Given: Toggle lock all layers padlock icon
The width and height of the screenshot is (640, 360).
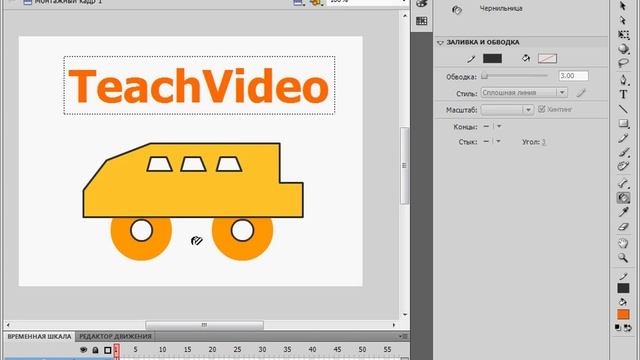Looking at the screenshot, I should tap(95, 350).
